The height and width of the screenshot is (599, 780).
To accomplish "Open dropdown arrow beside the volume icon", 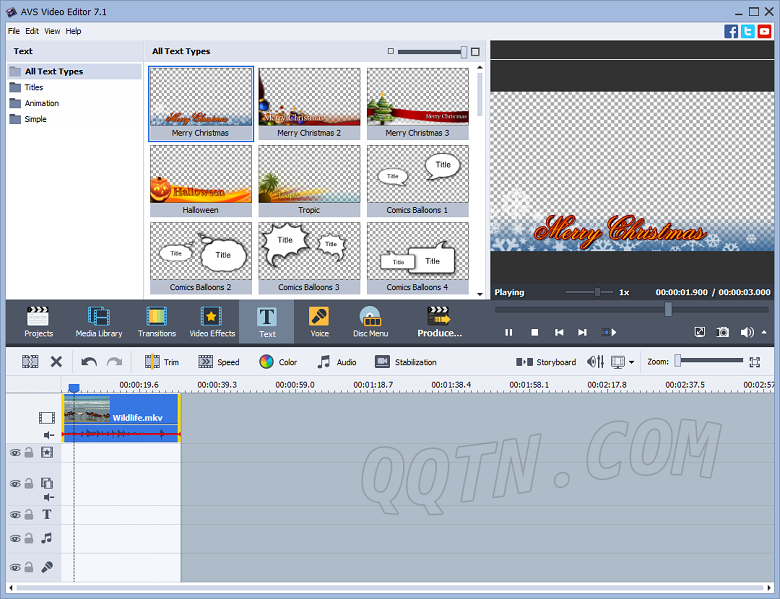I will [765, 332].
